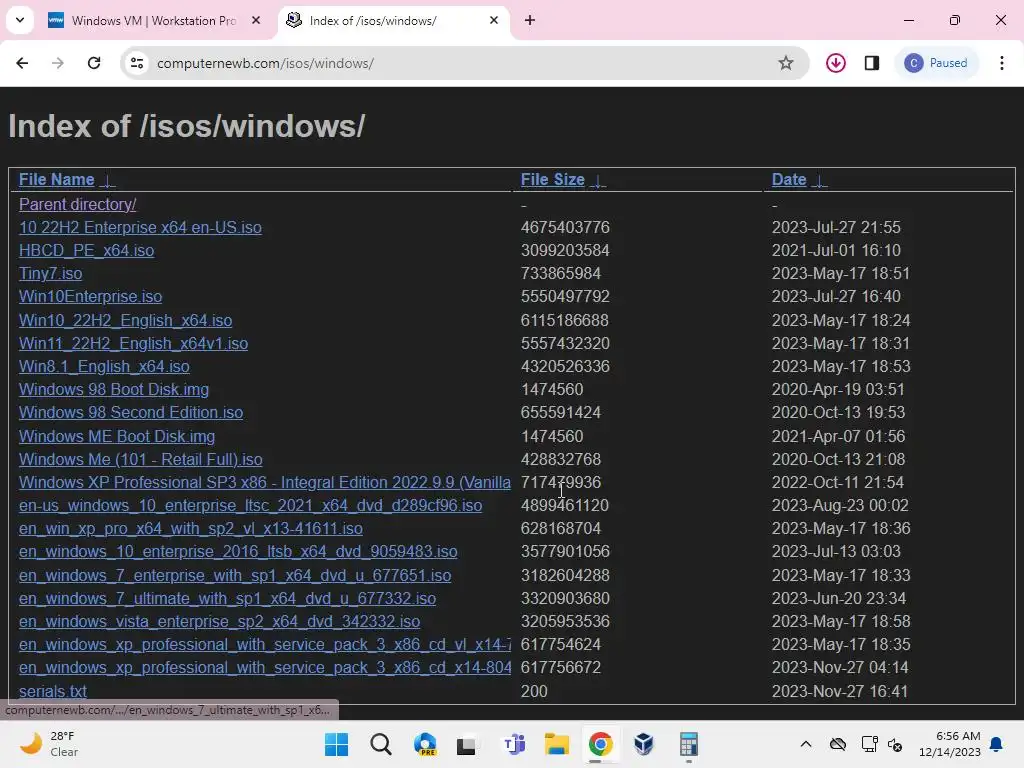Click file size value 4675403776

[565, 227]
